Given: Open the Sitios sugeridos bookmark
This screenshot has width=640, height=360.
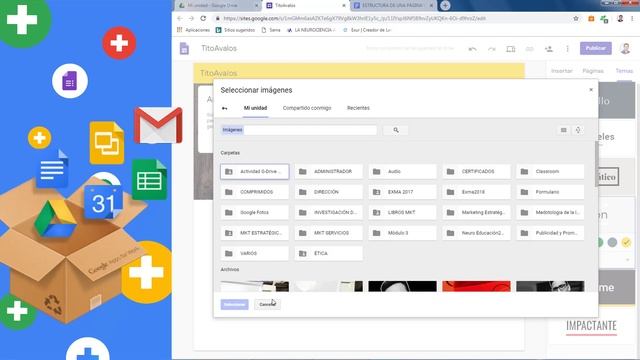Looking at the screenshot, I should tap(235, 30).
